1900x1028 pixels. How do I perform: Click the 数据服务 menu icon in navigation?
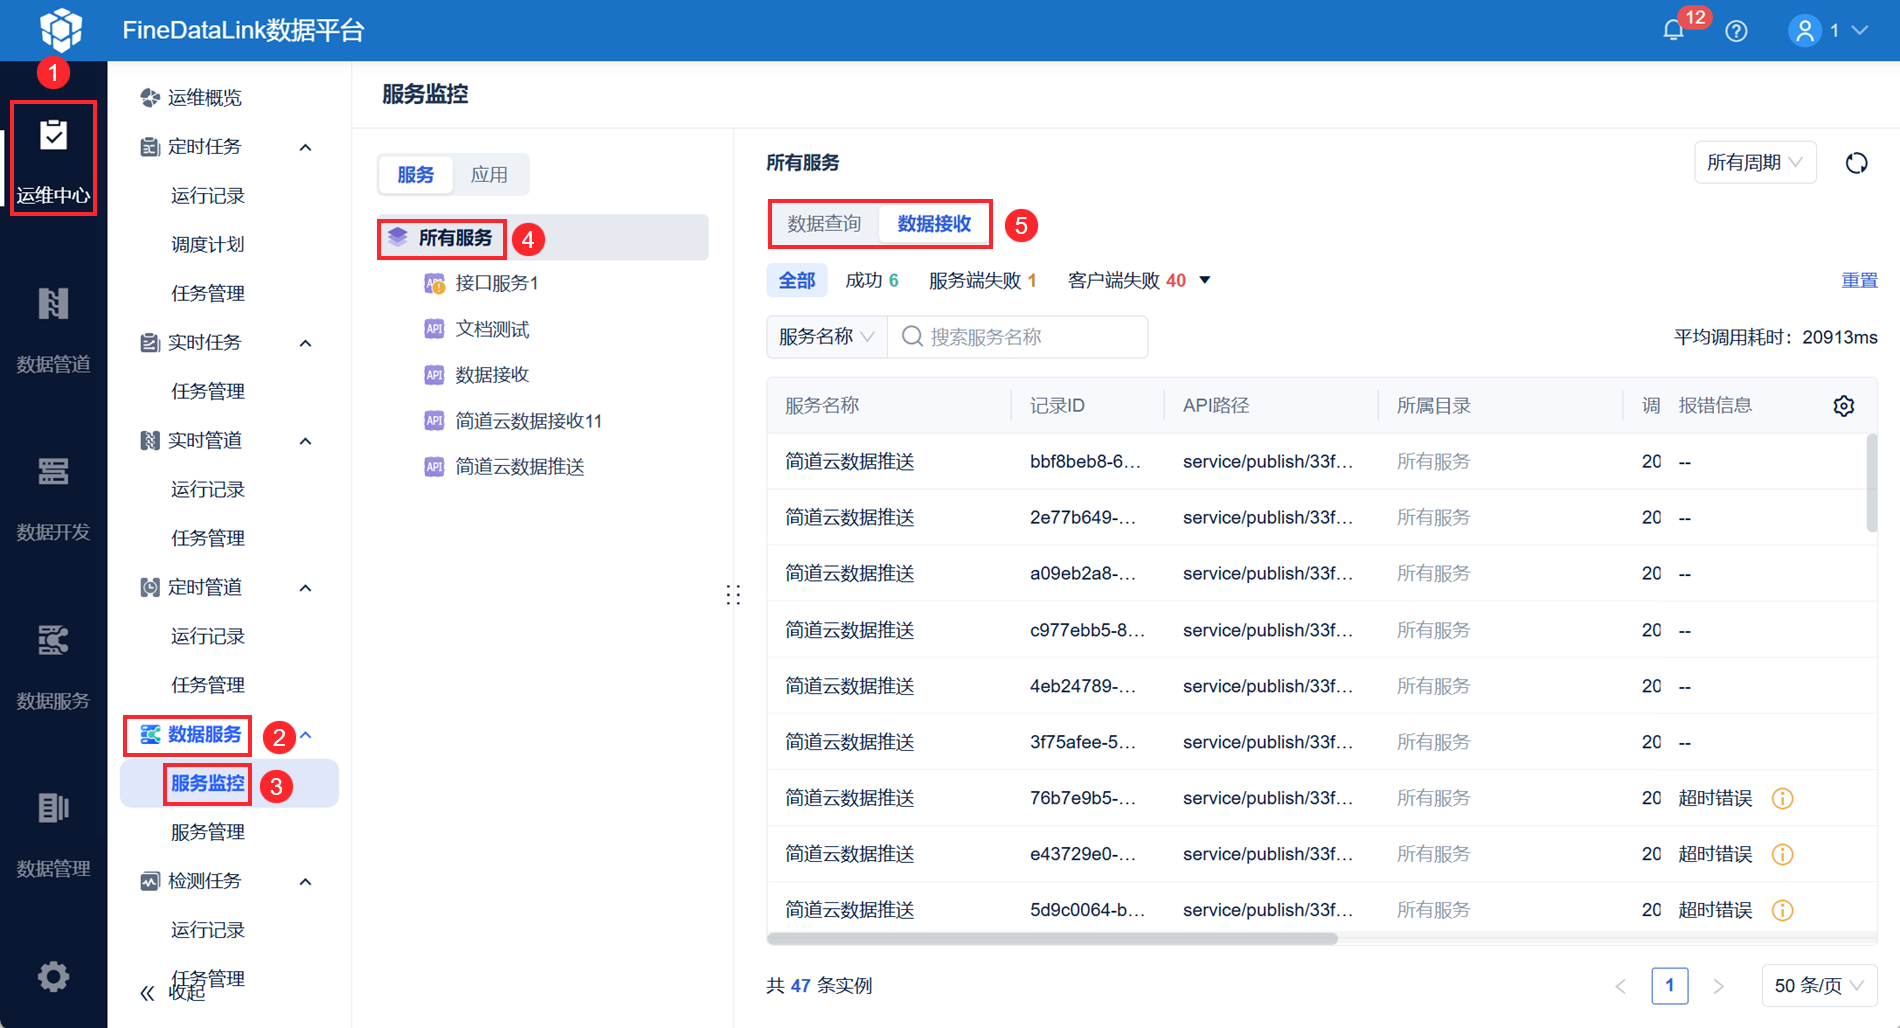[150, 735]
